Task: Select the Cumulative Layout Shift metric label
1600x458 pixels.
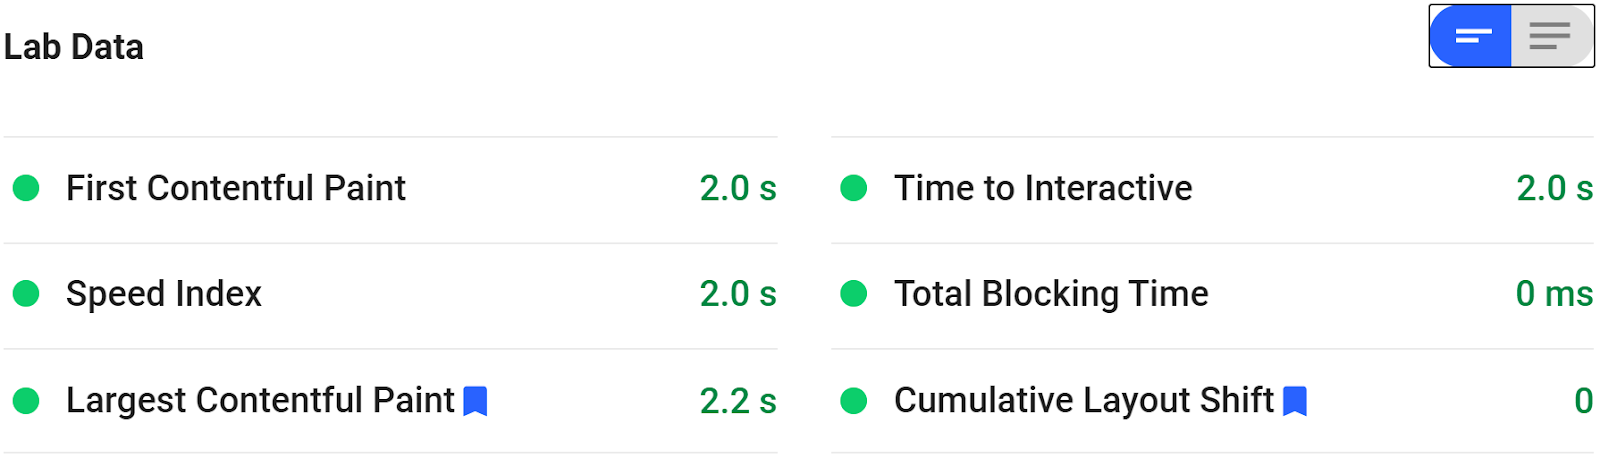Action: click(x=1084, y=400)
